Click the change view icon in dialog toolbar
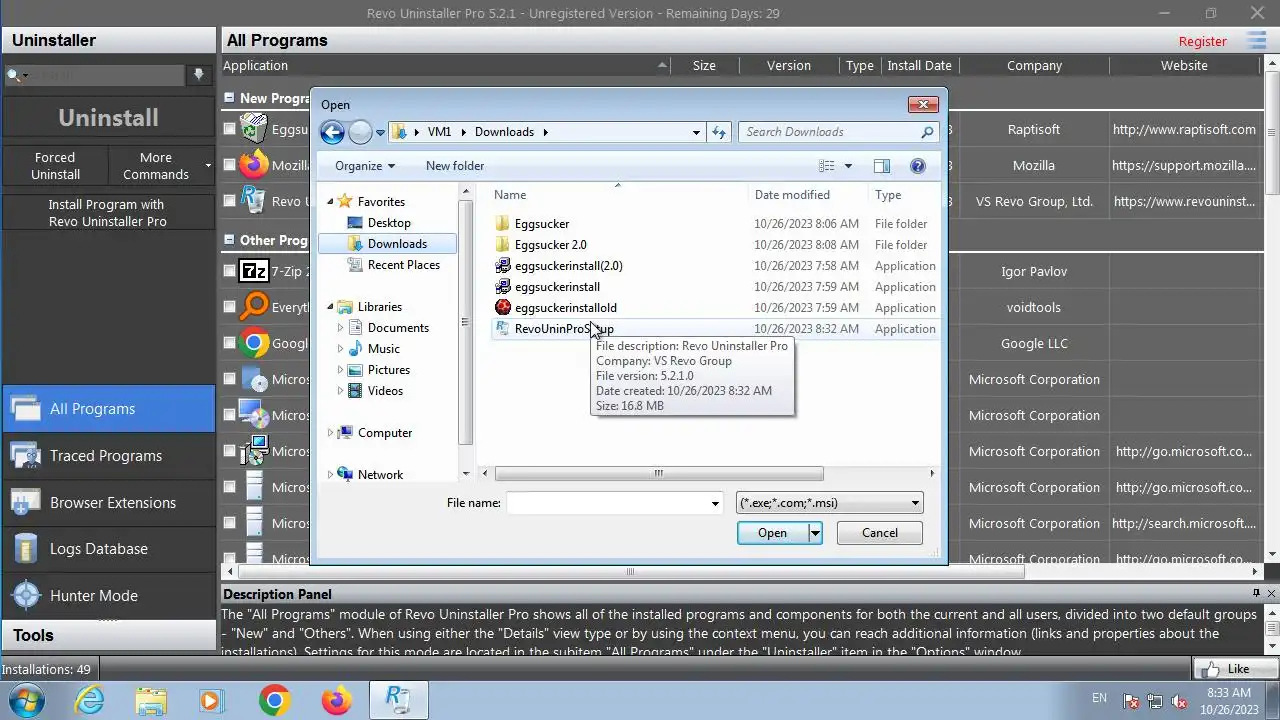1280x720 pixels. (827, 166)
